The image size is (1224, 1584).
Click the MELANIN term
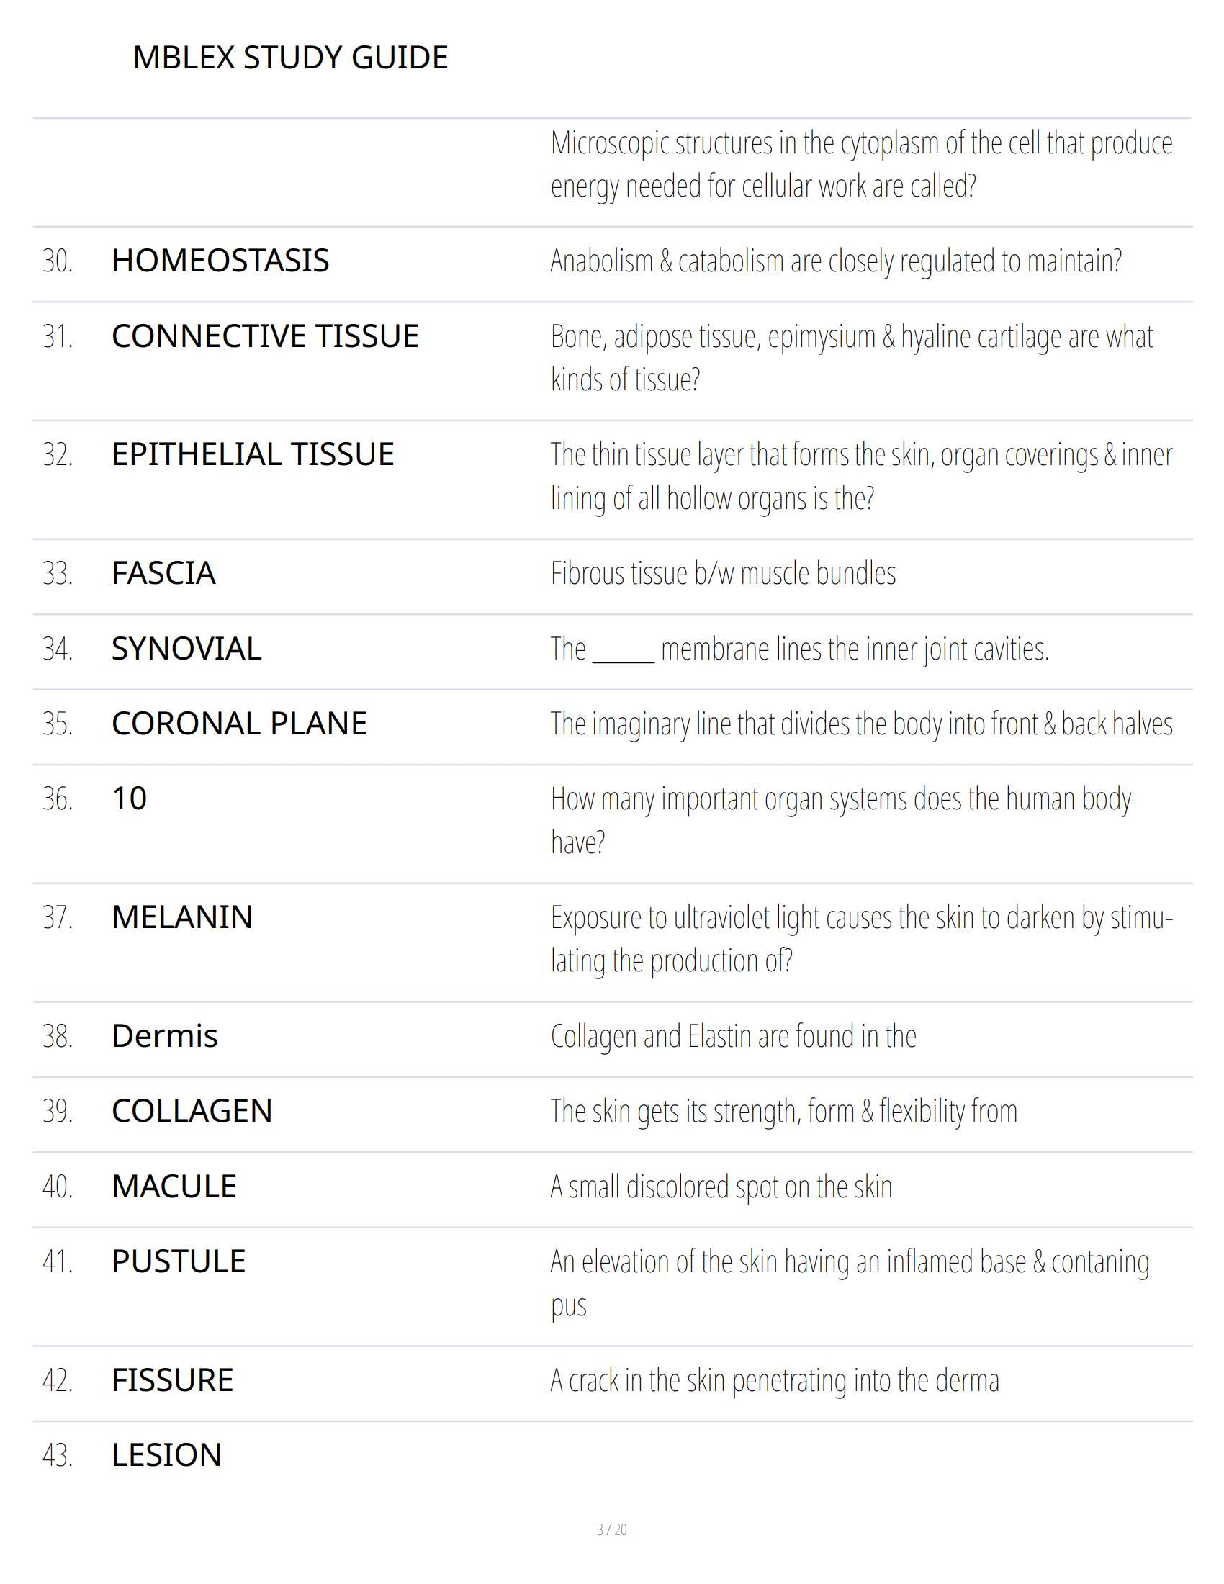(x=182, y=917)
